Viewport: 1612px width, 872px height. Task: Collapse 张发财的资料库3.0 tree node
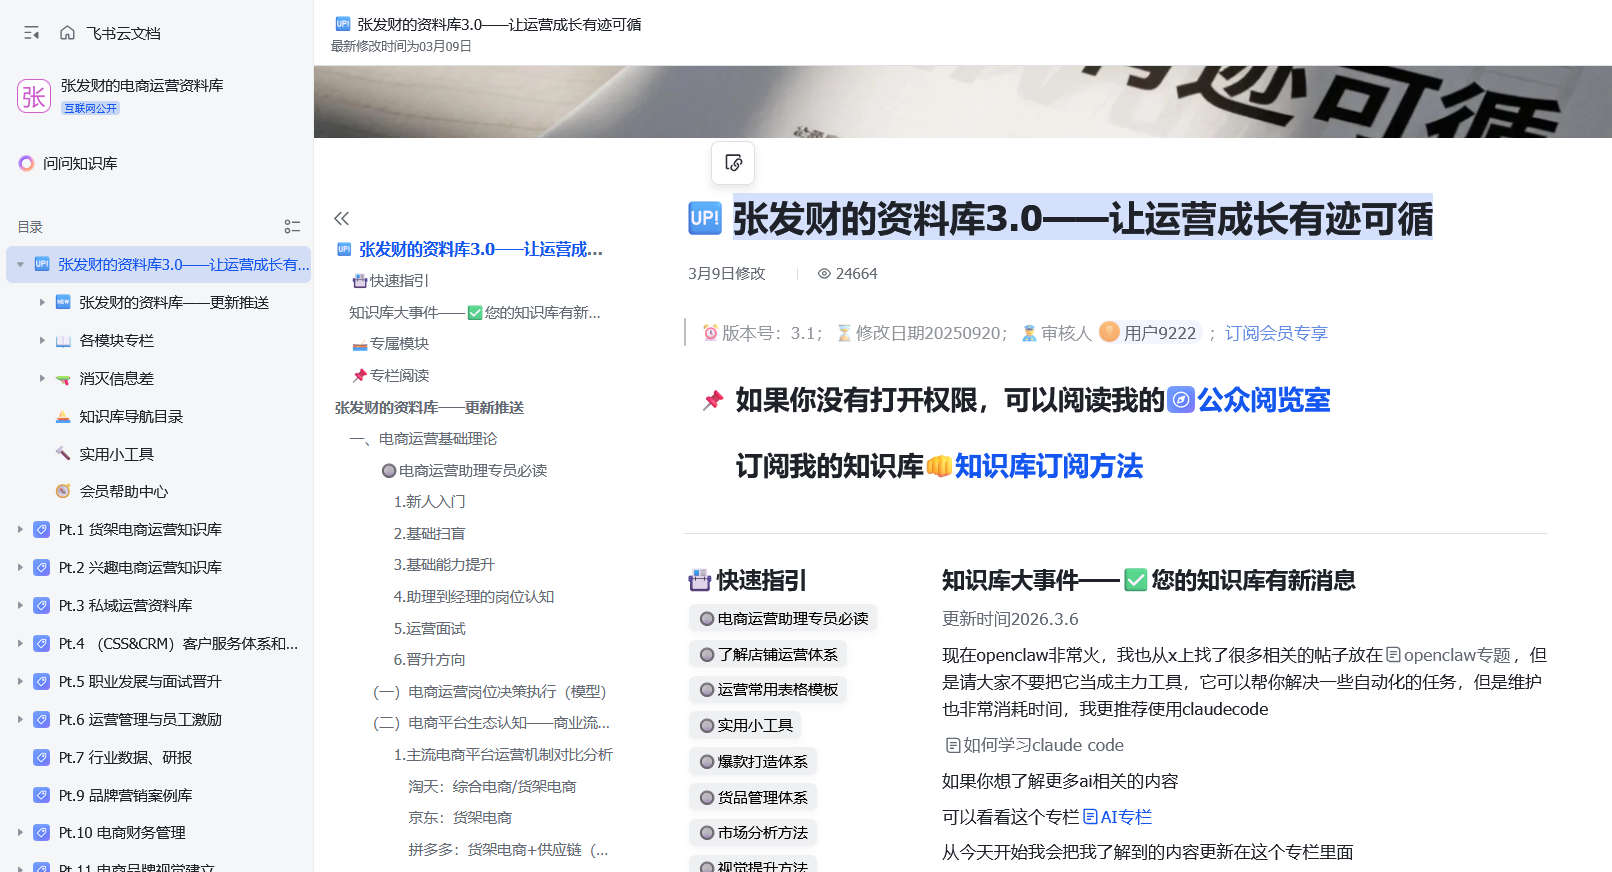(x=20, y=265)
